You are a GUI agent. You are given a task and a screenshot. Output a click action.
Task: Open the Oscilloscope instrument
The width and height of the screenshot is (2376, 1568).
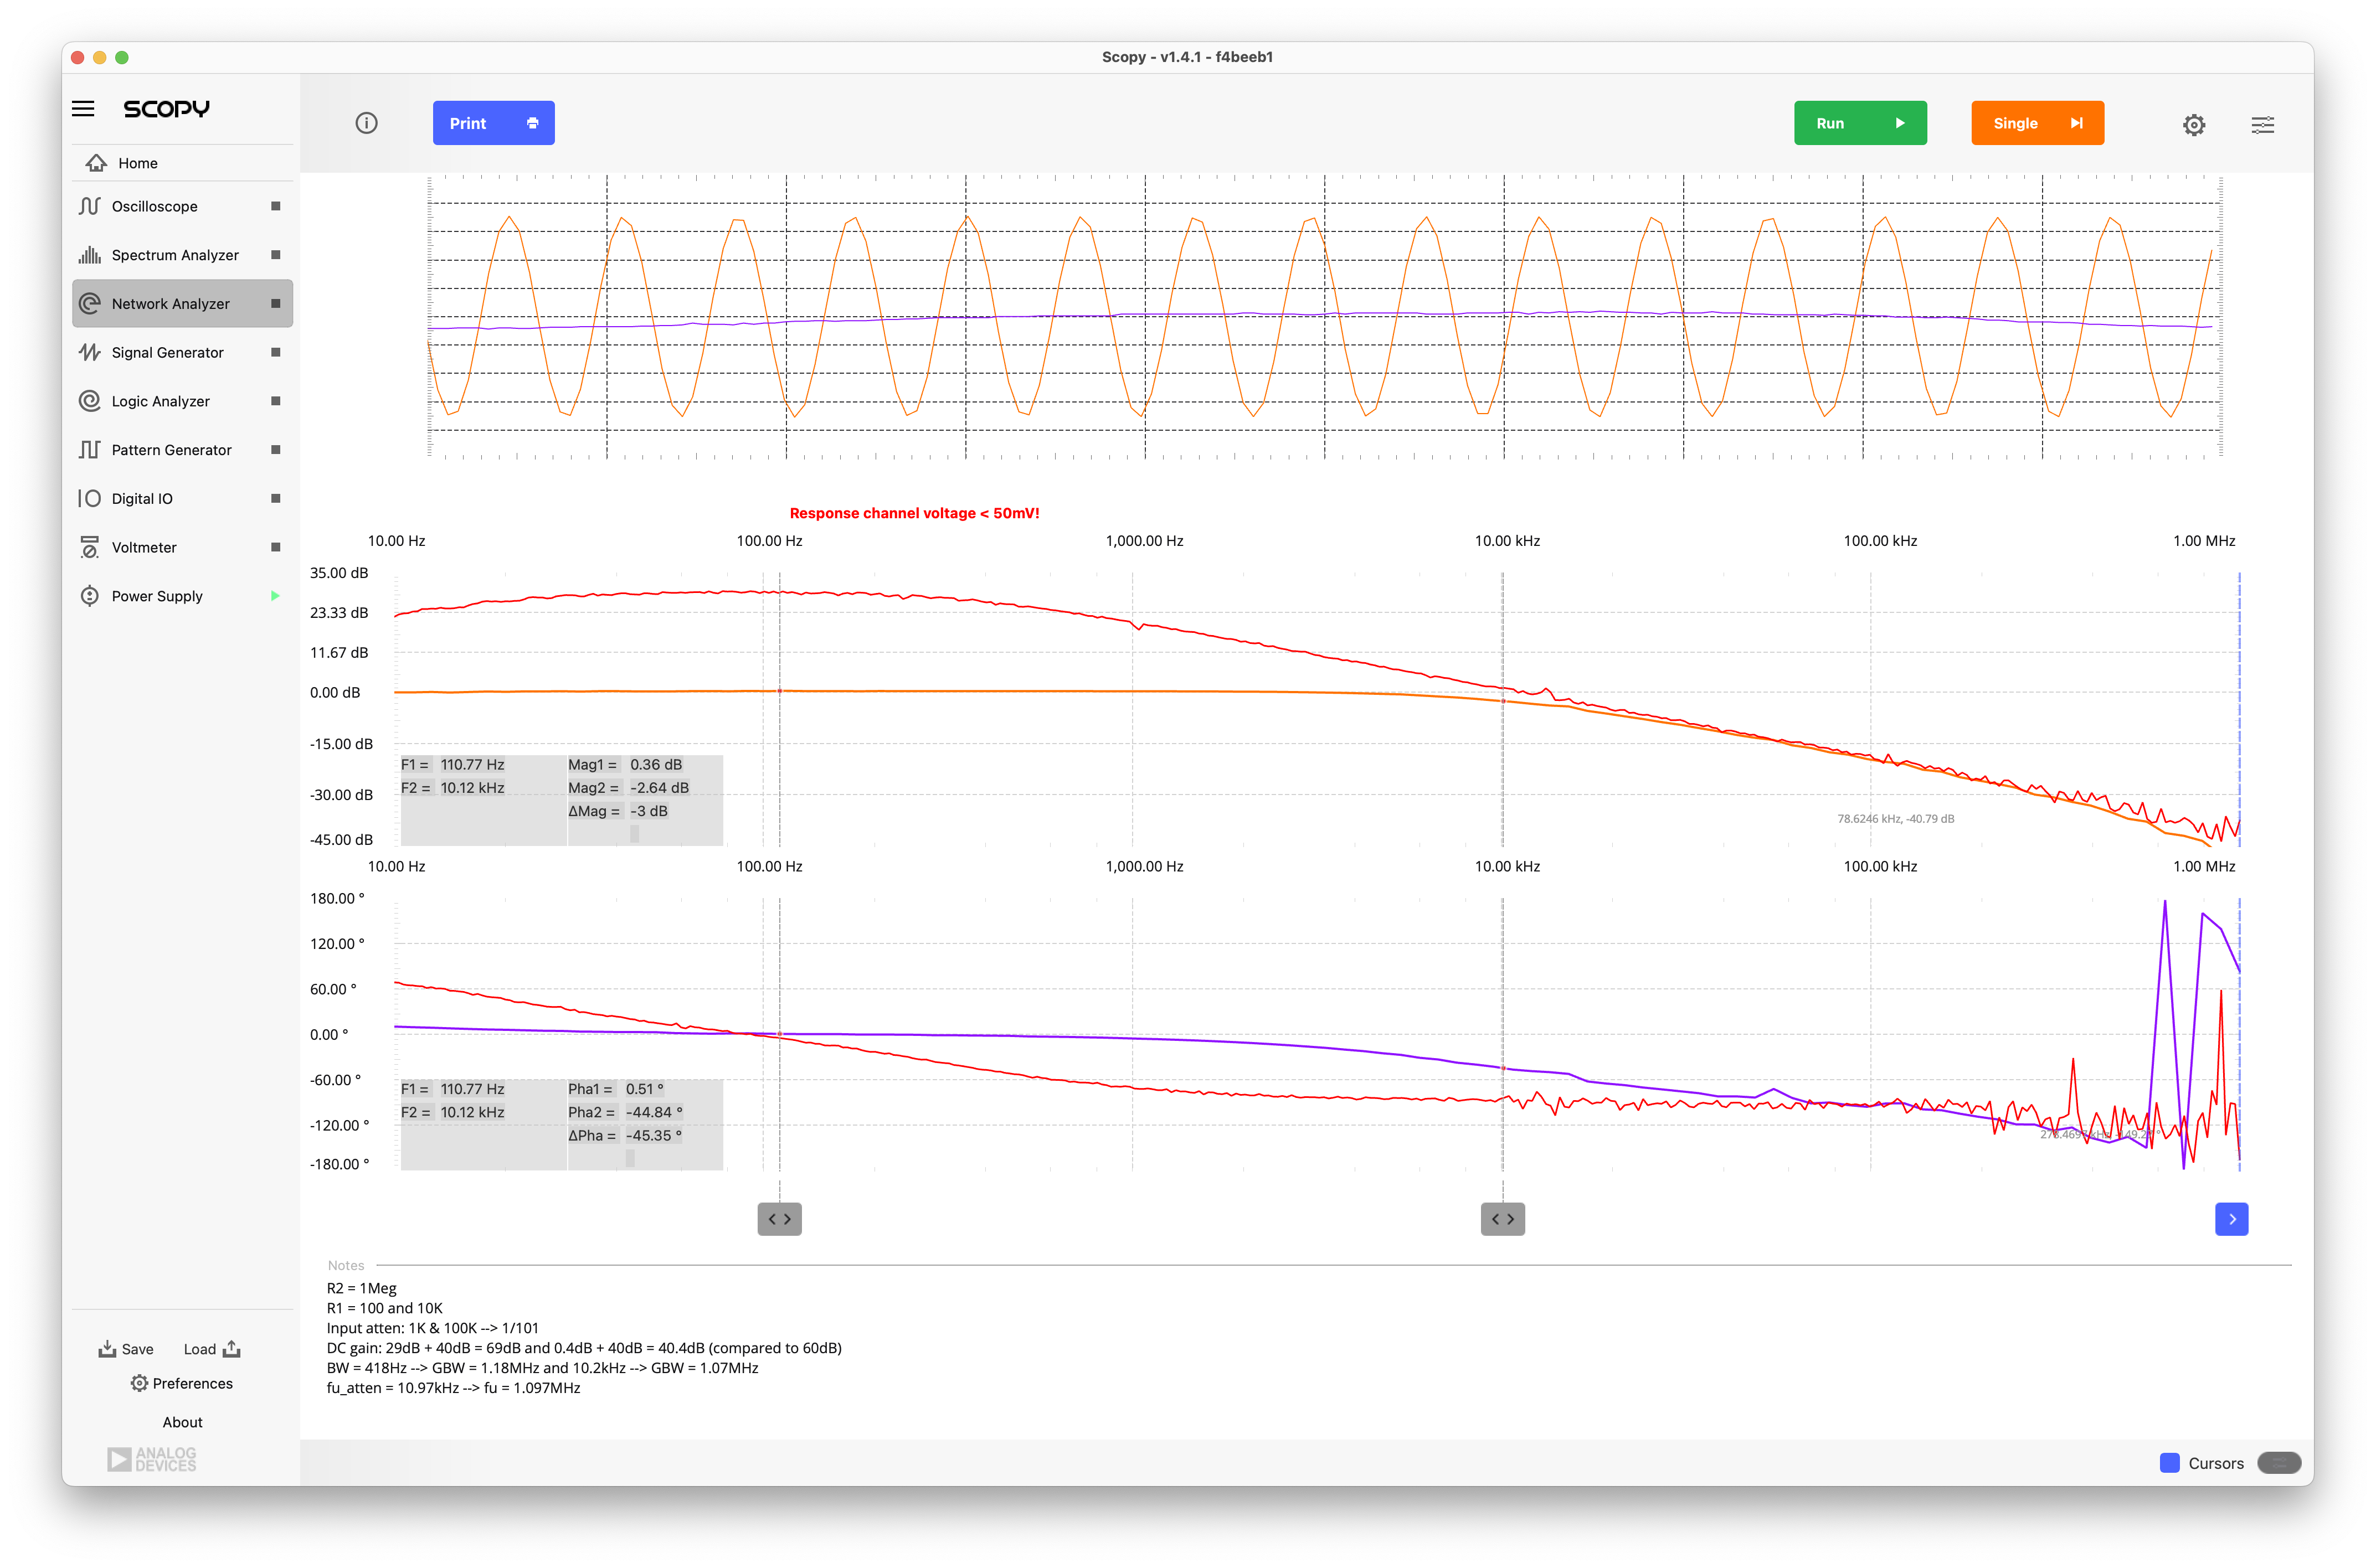click(183, 206)
